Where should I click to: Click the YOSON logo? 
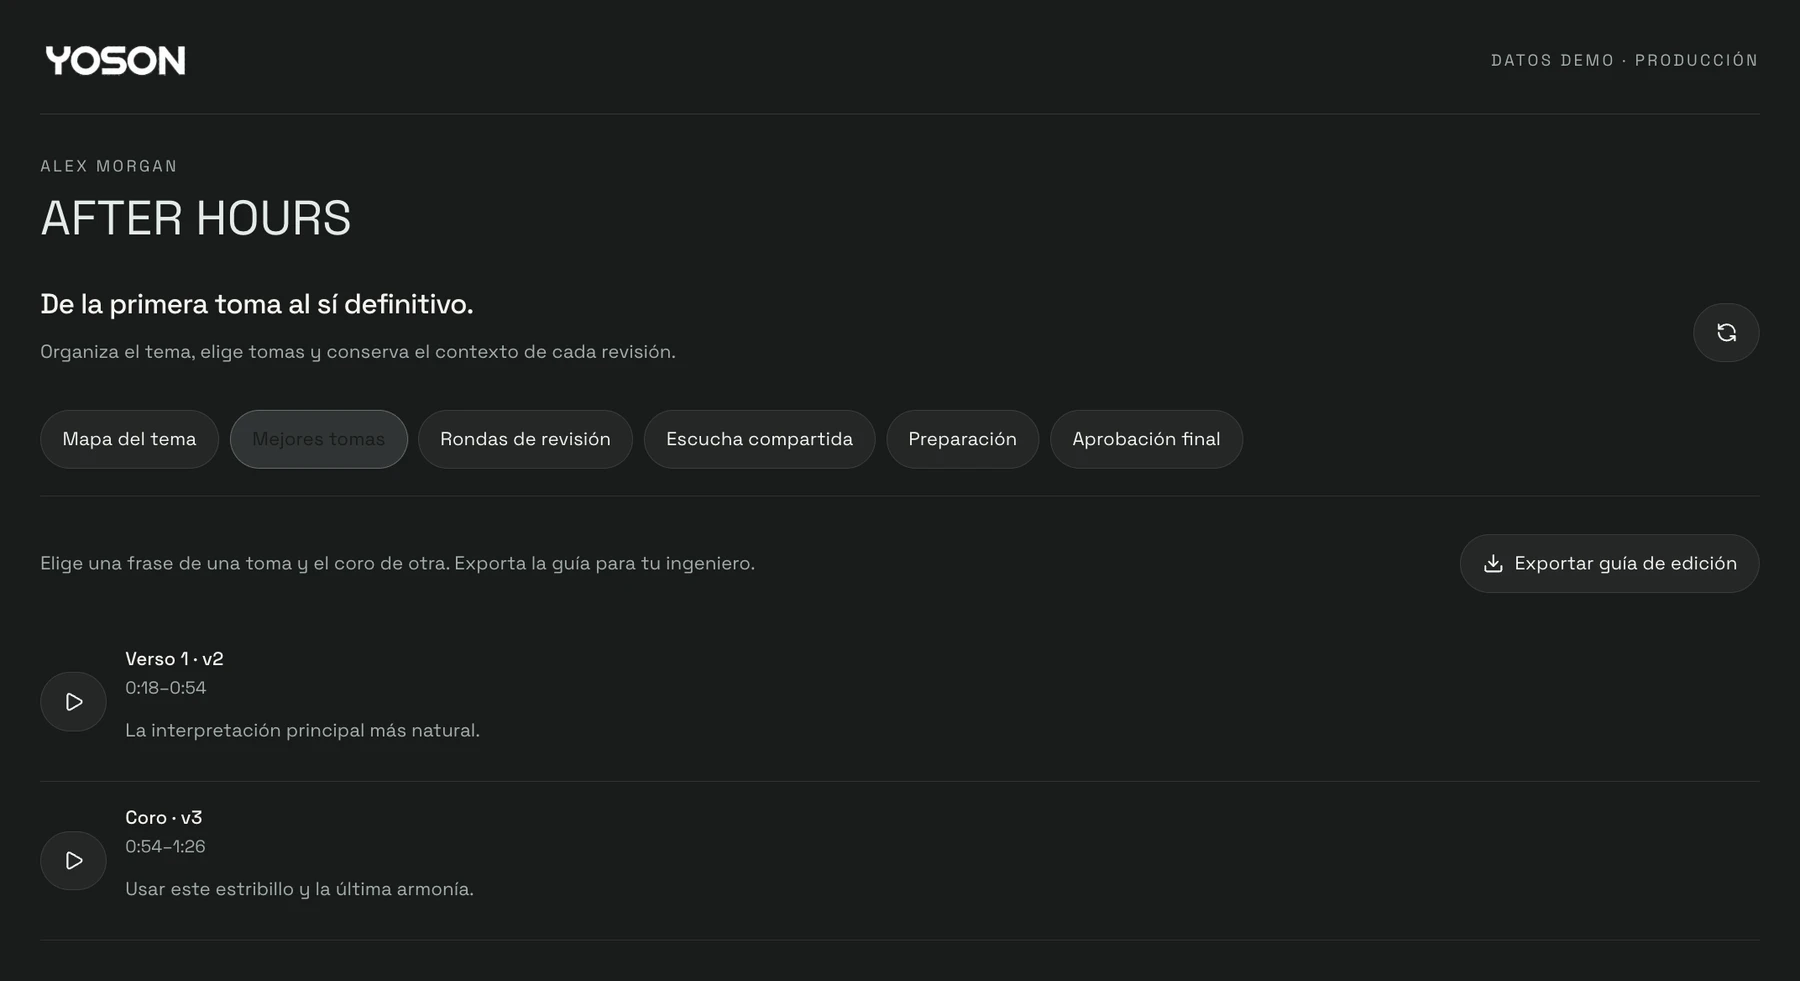pyautogui.click(x=115, y=60)
